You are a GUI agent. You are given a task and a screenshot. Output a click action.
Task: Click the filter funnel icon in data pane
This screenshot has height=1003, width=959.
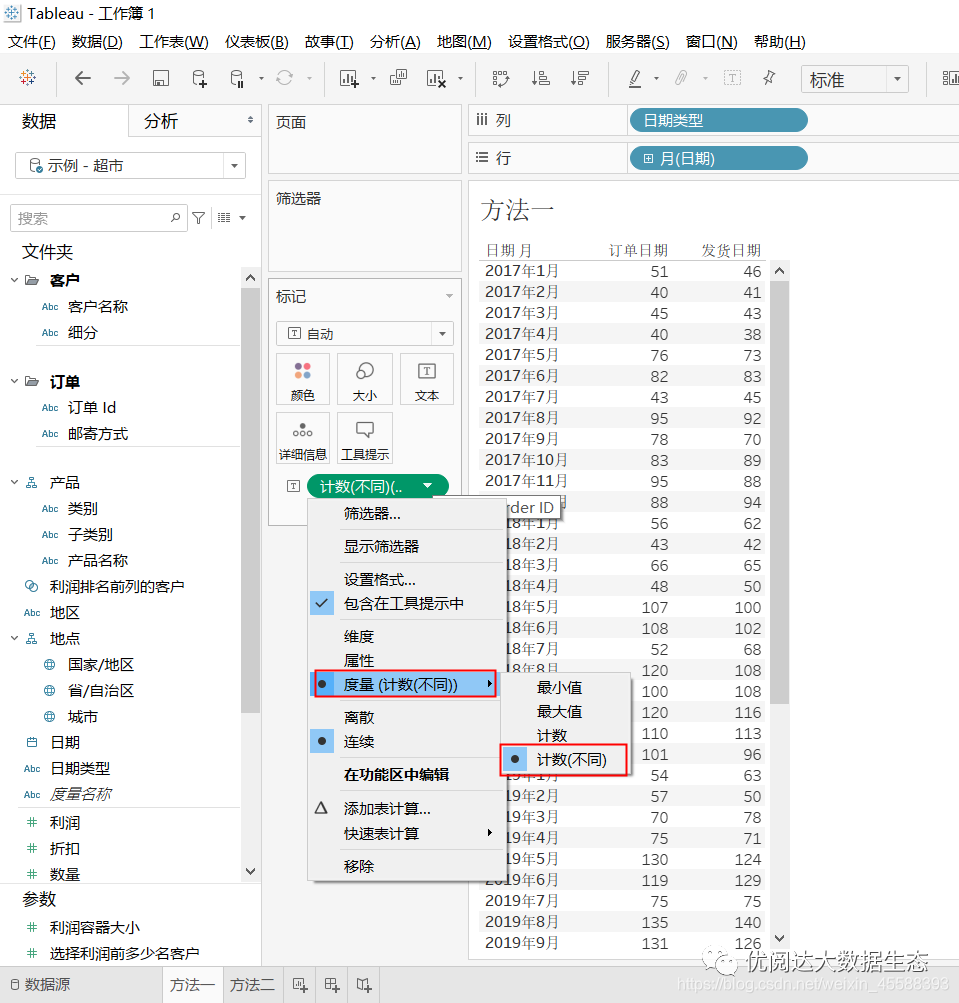[199, 218]
